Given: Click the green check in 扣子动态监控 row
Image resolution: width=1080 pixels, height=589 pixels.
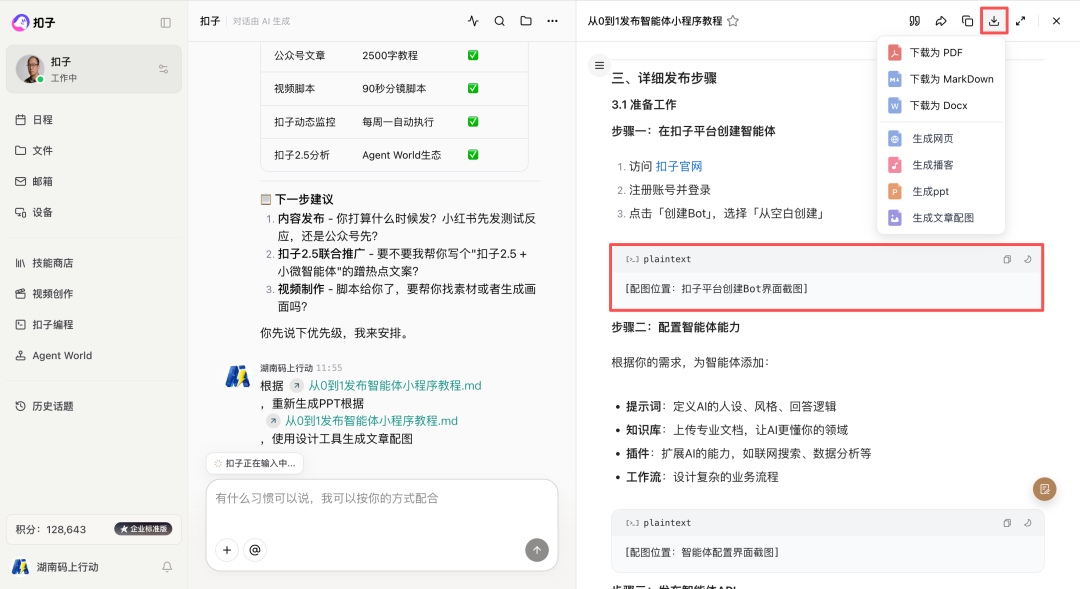Looking at the screenshot, I should click(x=473, y=121).
